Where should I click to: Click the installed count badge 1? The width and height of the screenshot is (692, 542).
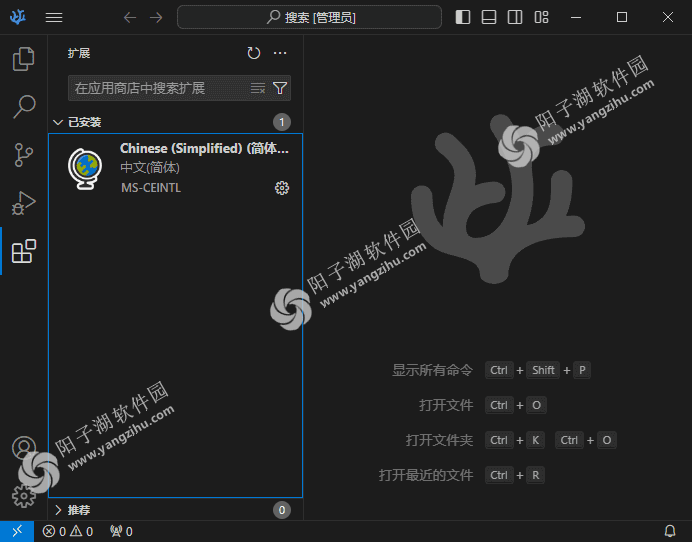282,122
